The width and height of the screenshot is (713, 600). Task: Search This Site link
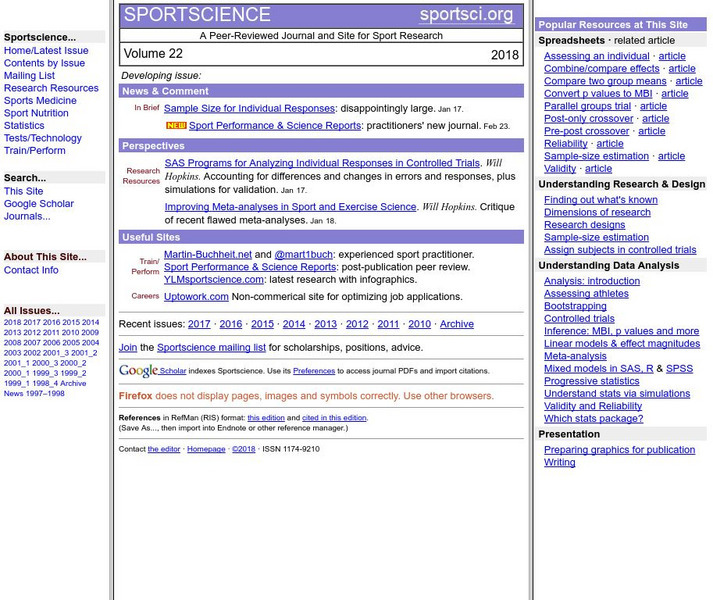(x=24, y=191)
